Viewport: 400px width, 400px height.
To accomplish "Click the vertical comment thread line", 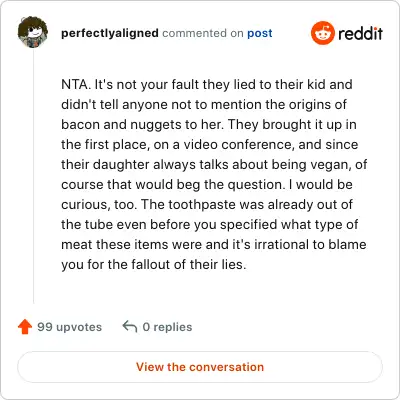I will [x=33, y=176].
